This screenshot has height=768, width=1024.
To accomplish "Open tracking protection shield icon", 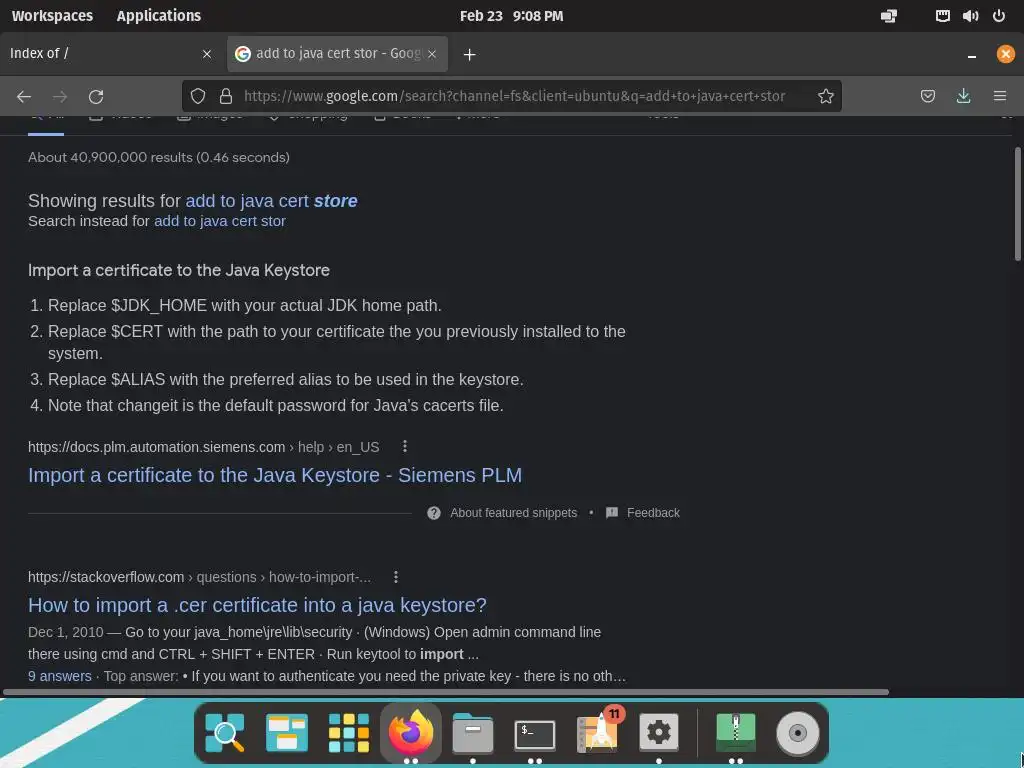I will pyautogui.click(x=198, y=97).
